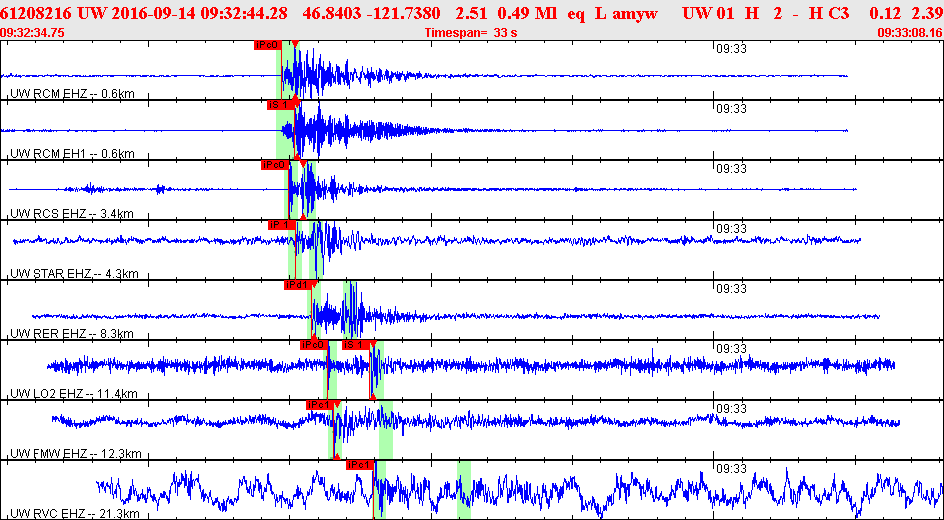Select the iS 1 pick flag on RCM EH1
This screenshot has width=944, height=520.
[x=278, y=104]
